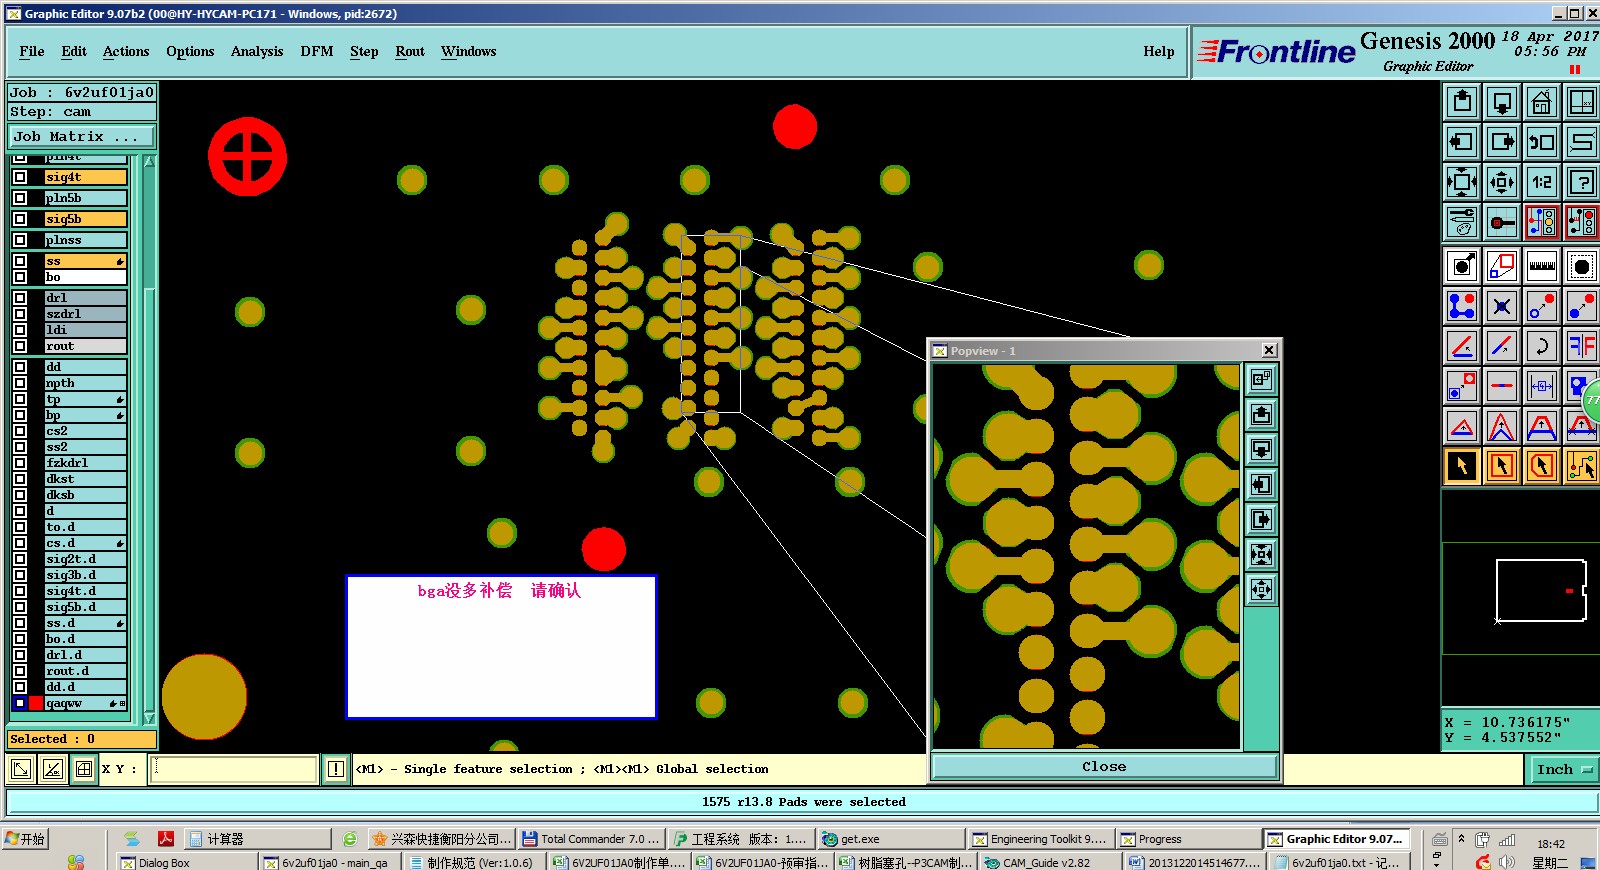Toggle the drl layer checkbox

coord(20,298)
